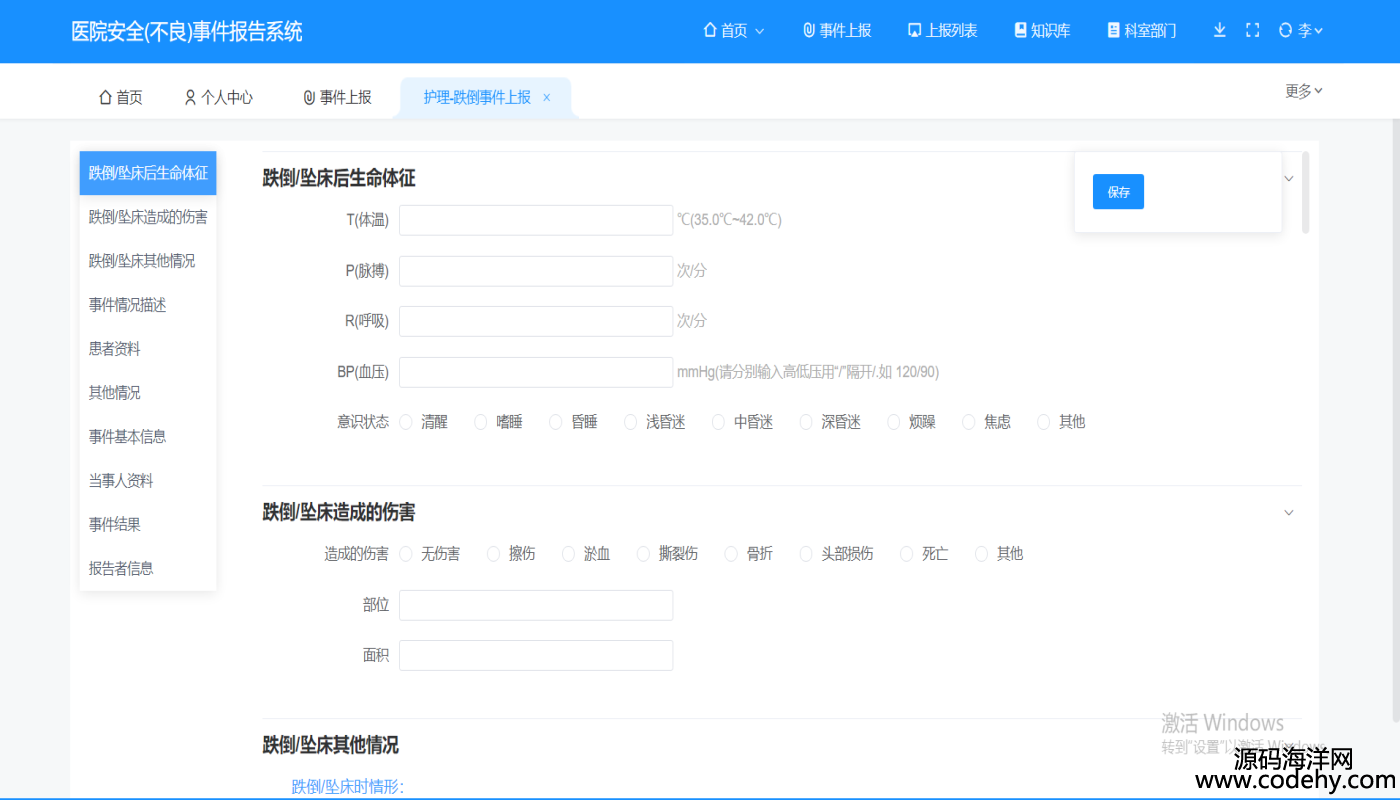
Task: Click the 事件上报 paperclip icon in header
Action: (x=808, y=30)
